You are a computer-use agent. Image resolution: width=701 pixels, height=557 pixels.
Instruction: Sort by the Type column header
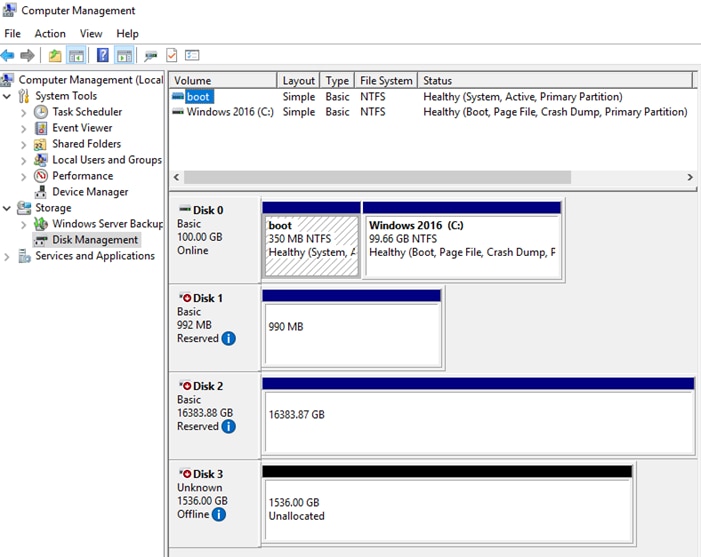337,80
